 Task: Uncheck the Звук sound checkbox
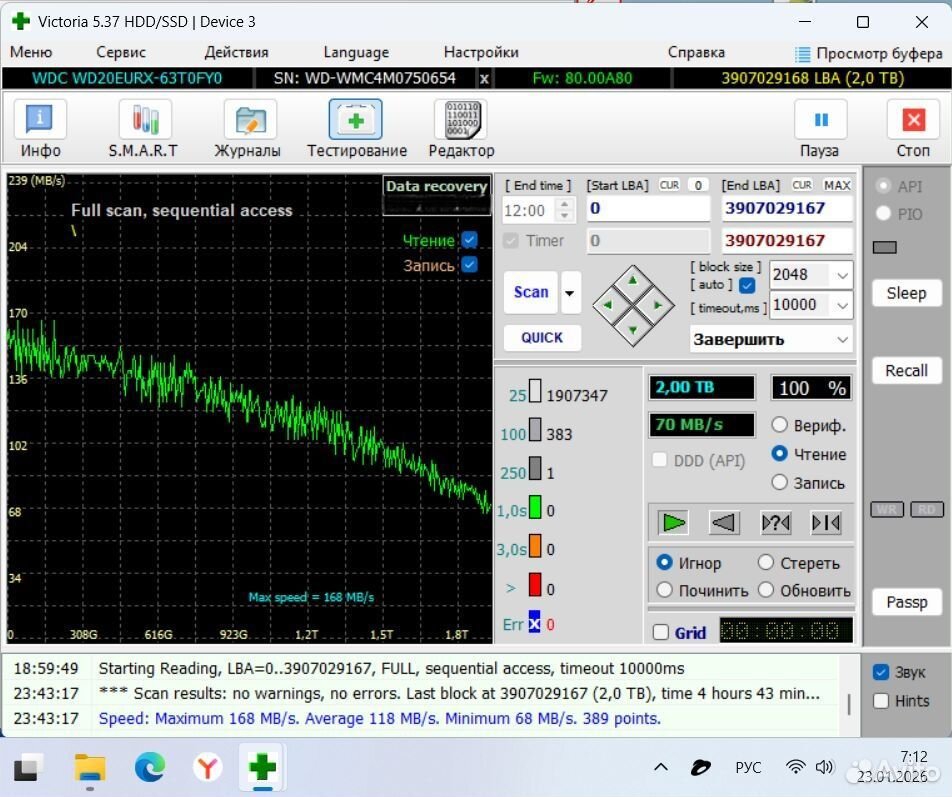pos(881,672)
